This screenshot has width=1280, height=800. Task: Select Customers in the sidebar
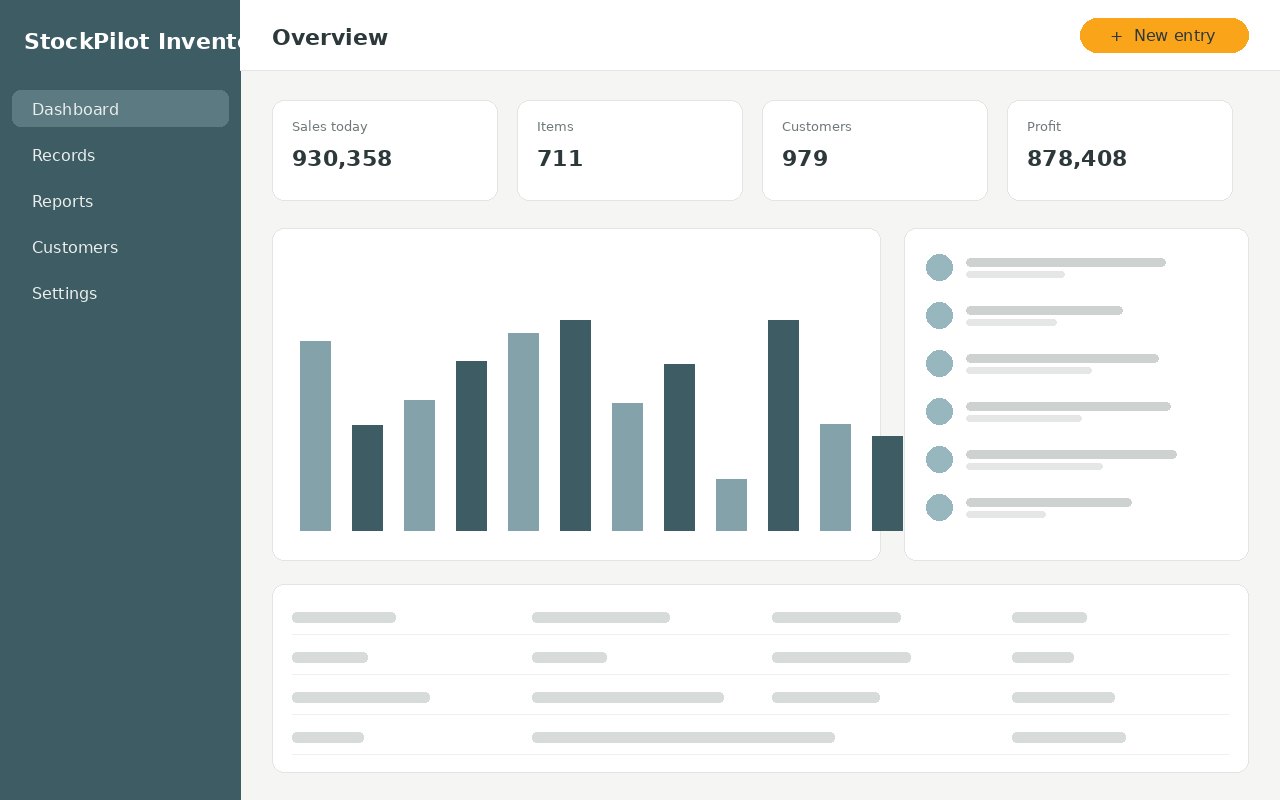pos(120,247)
